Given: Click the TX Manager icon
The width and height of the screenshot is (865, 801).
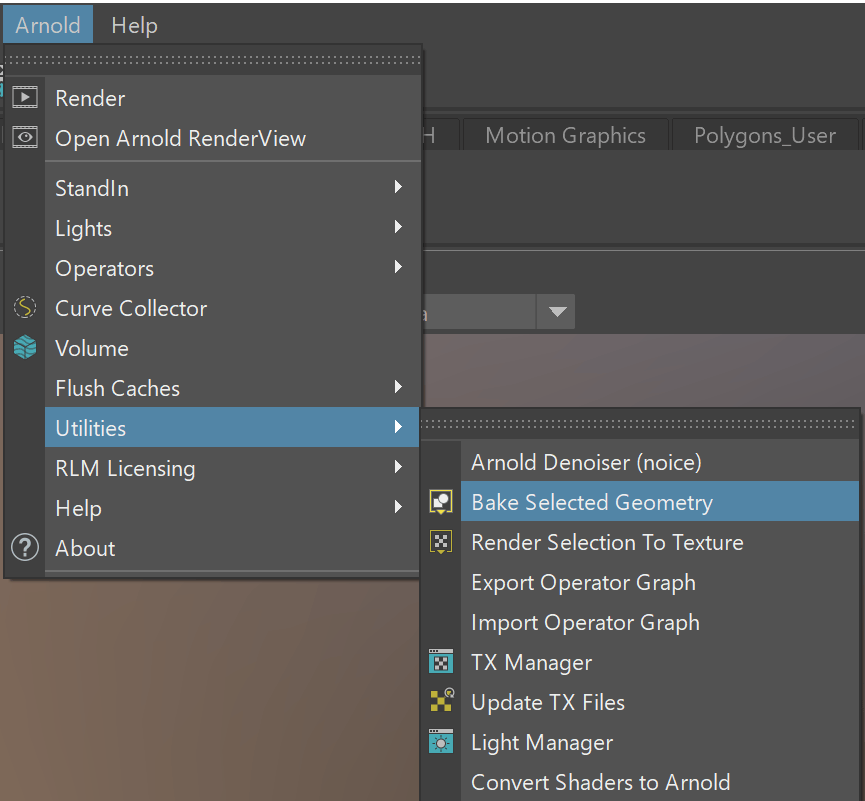Looking at the screenshot, I should pos(441,662).
